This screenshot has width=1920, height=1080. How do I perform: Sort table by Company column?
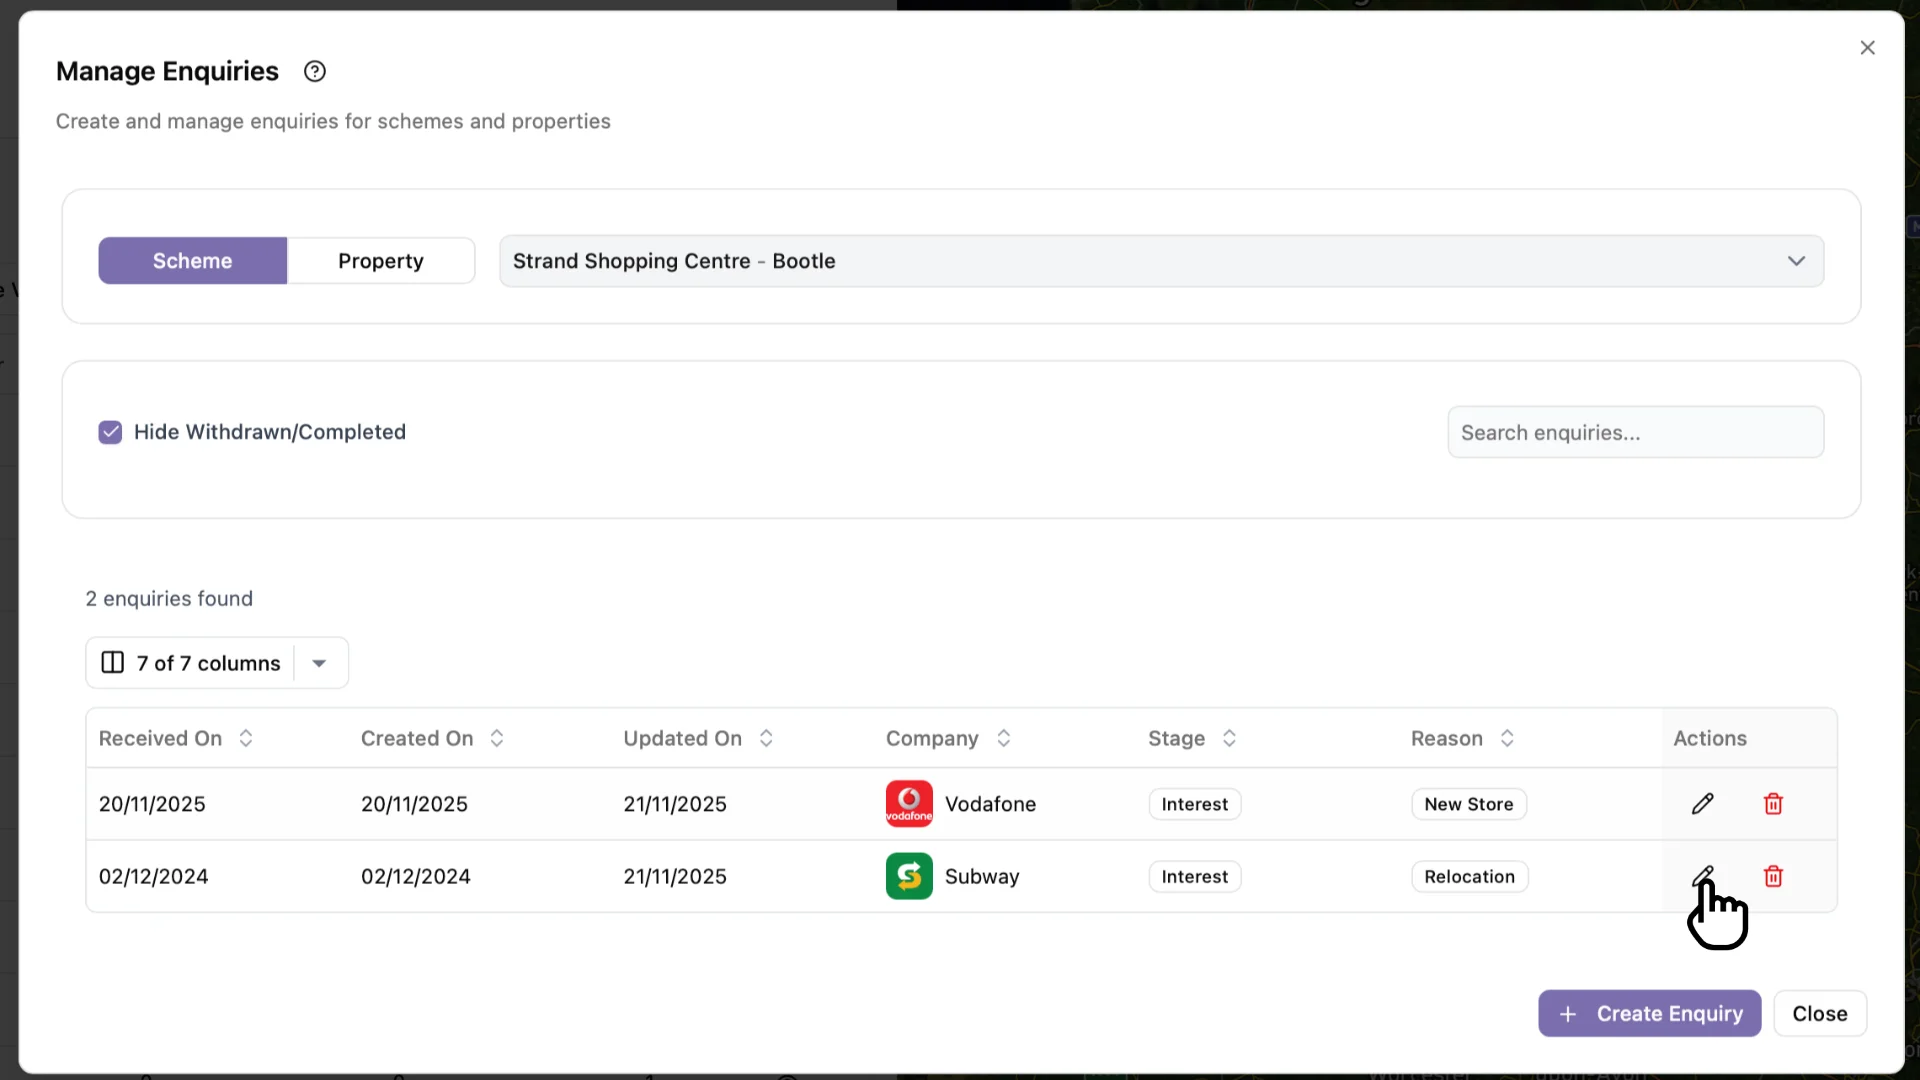click(1004, 738)
